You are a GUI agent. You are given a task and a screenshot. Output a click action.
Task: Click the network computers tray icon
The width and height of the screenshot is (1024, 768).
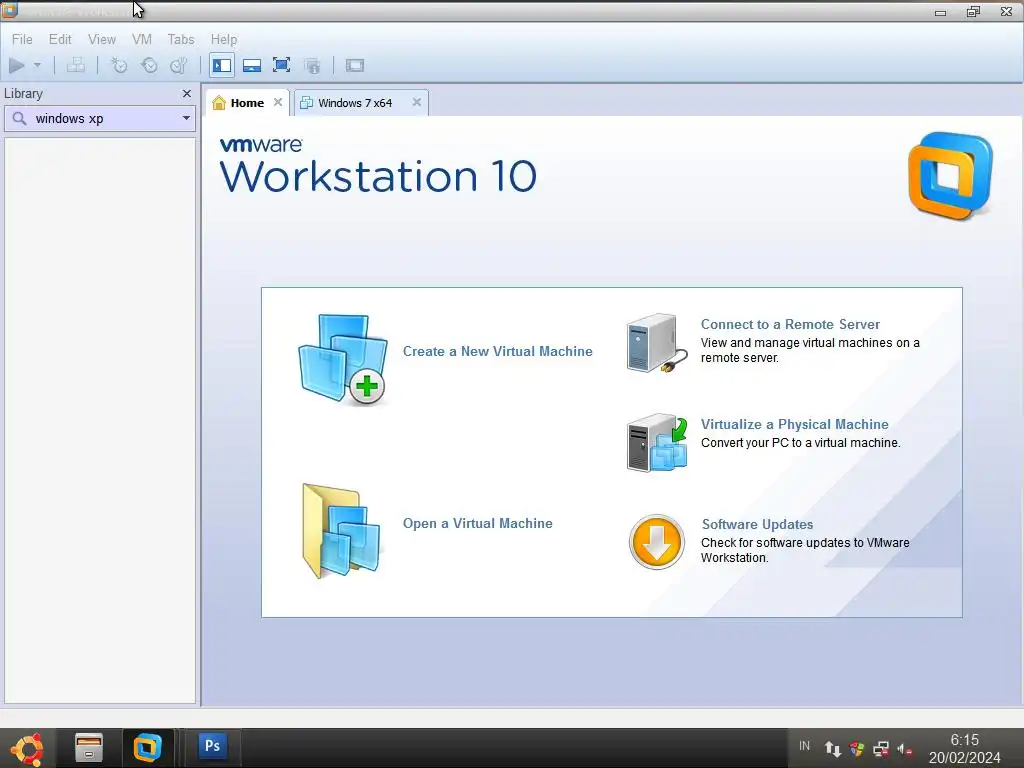(x=881, y=748)
